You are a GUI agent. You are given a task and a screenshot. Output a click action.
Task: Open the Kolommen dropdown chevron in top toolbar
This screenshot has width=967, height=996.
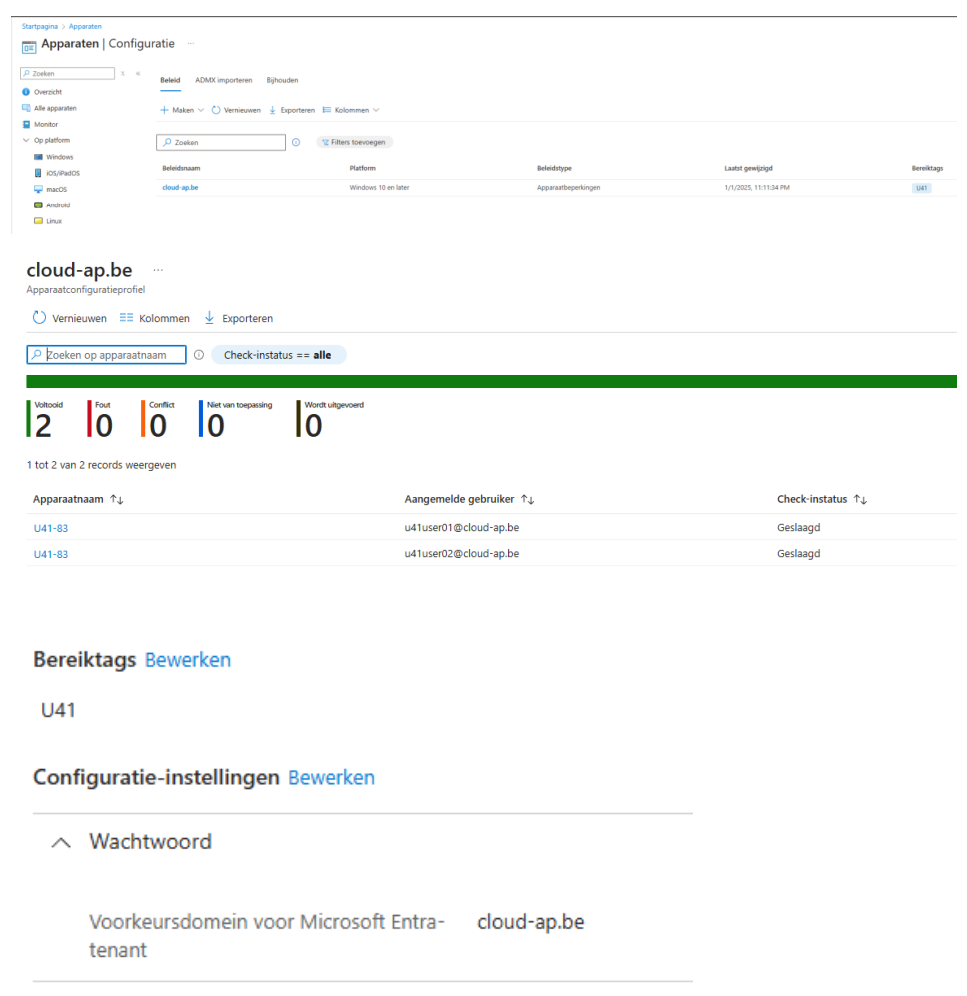pyautogui.click(x=376, y=110)
